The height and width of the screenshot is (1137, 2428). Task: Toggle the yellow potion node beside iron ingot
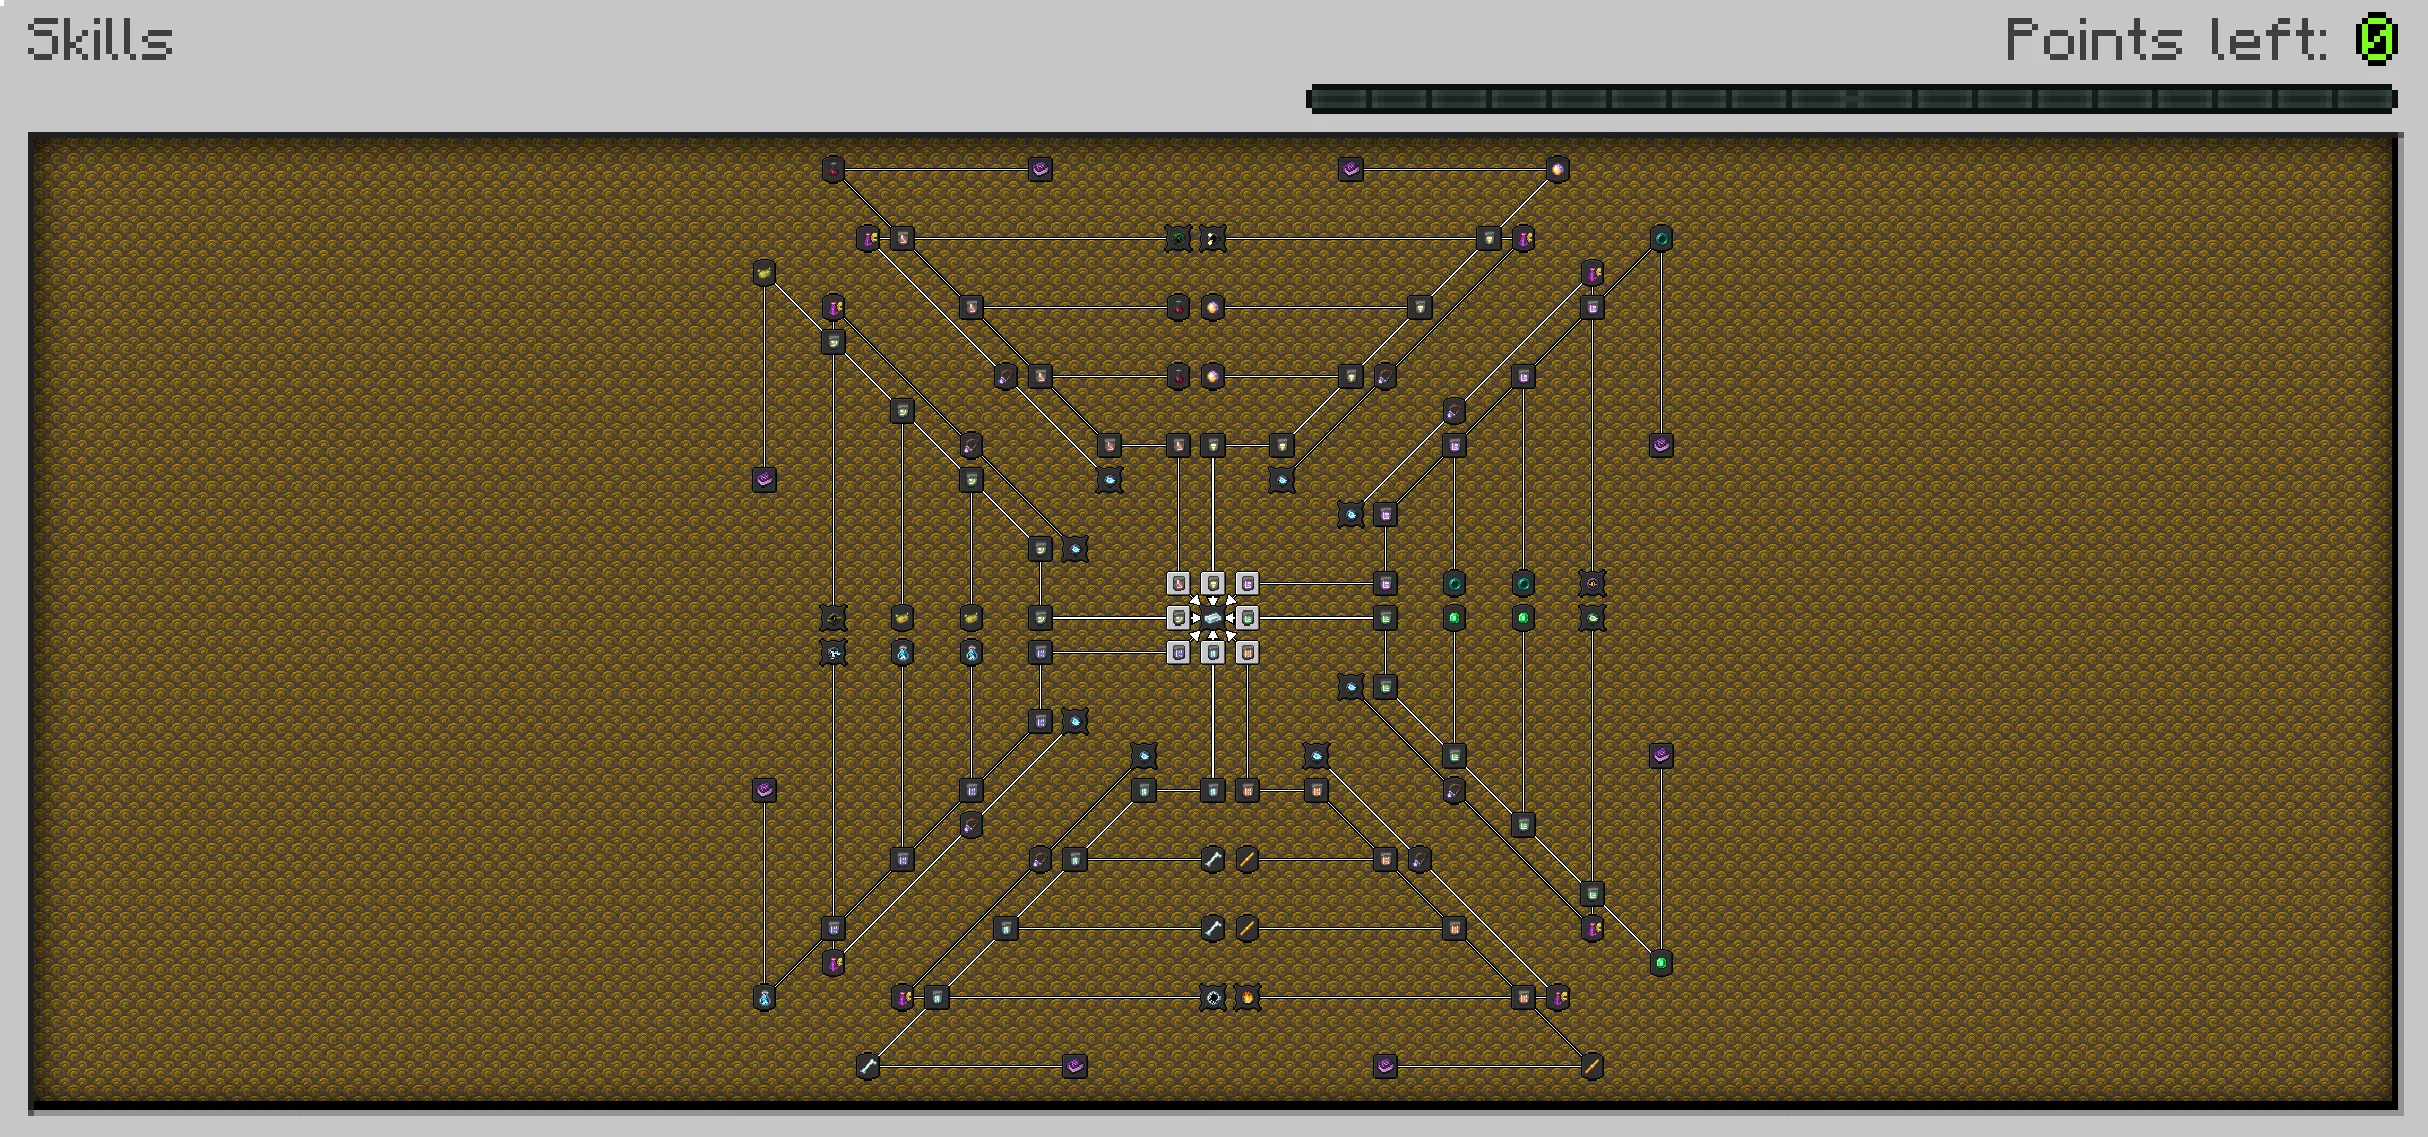[1213, 583]
